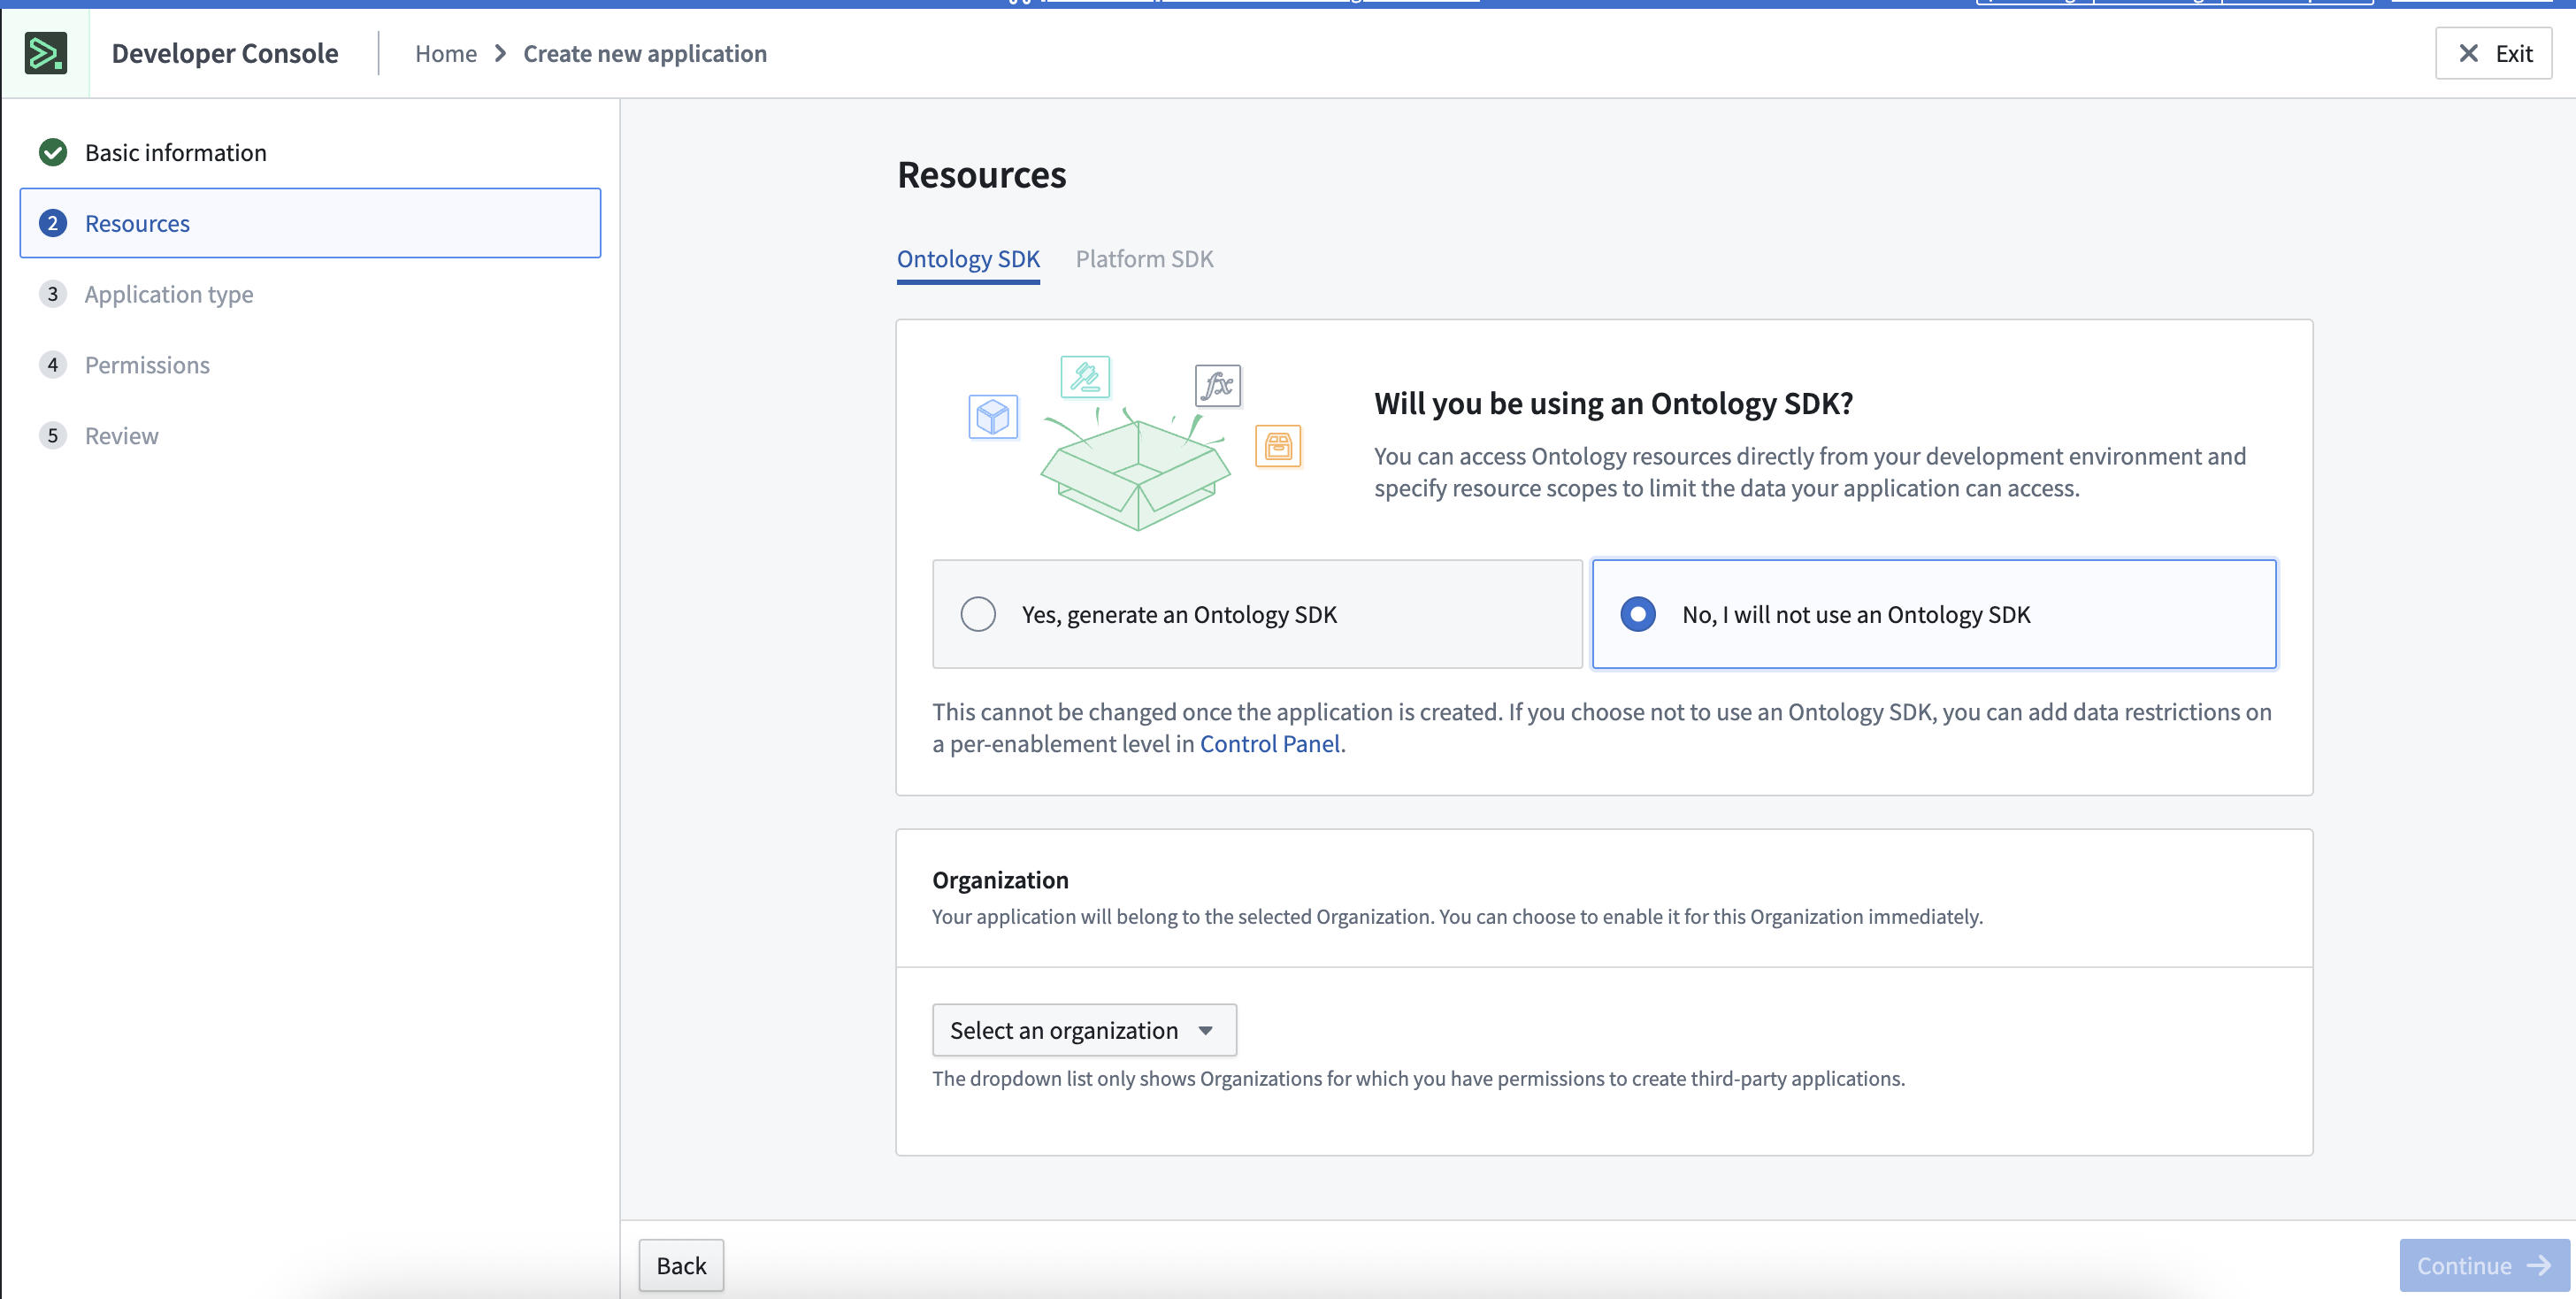
Task: Click the step 2 number badge
Action: point(53,223)
